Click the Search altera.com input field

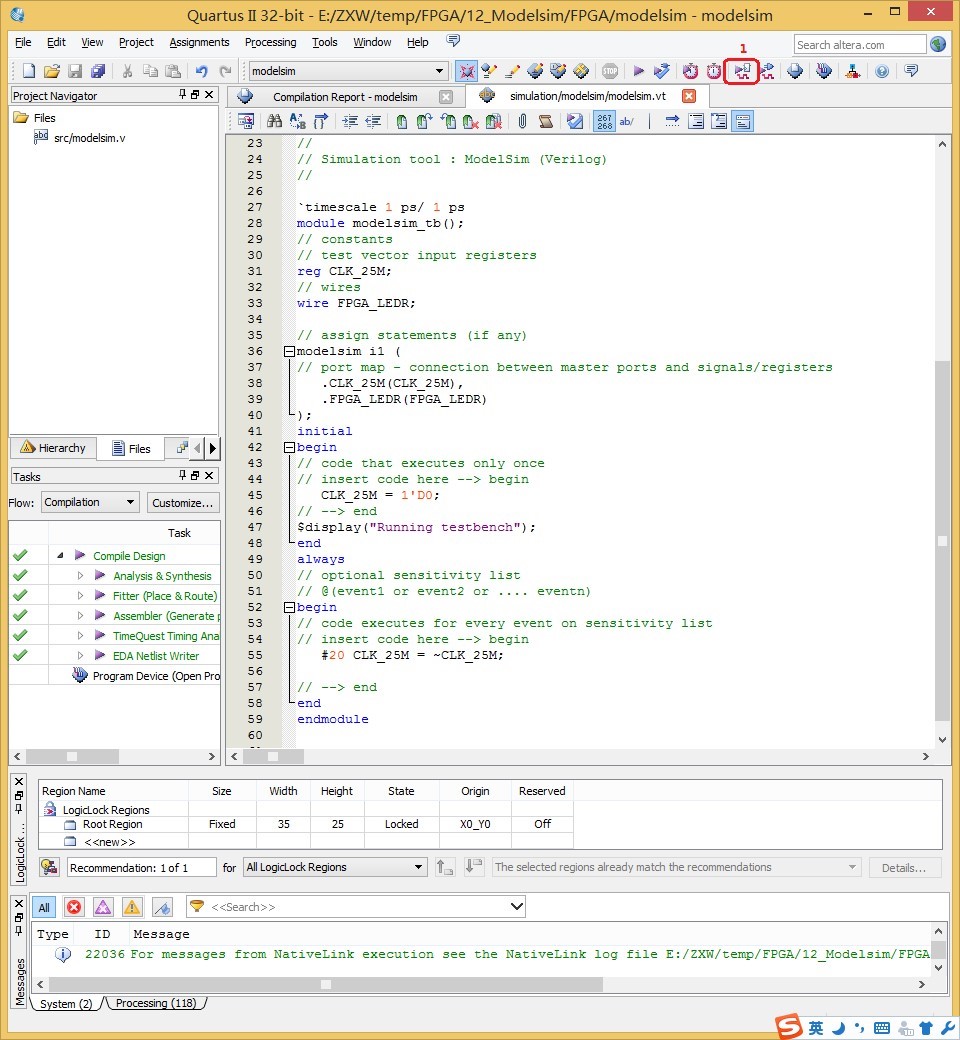tap(860, 44)
